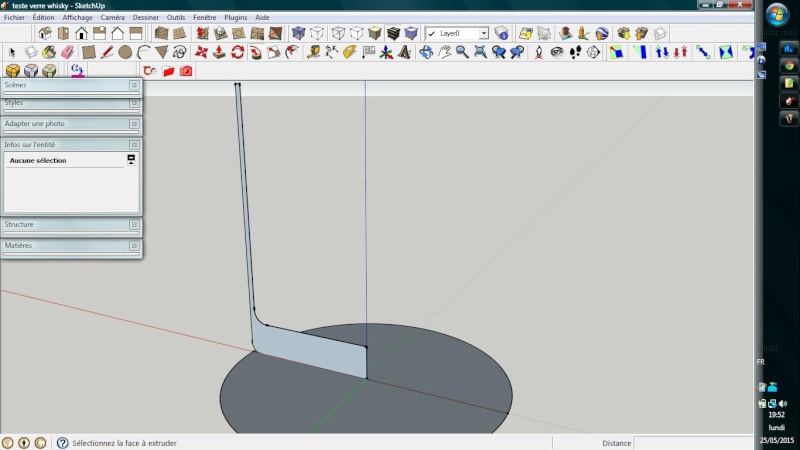Image resolution: width=800 pixels, height=450 pixels.
Task: Open the Dessiner menu
Action: (x=146, y=17)
